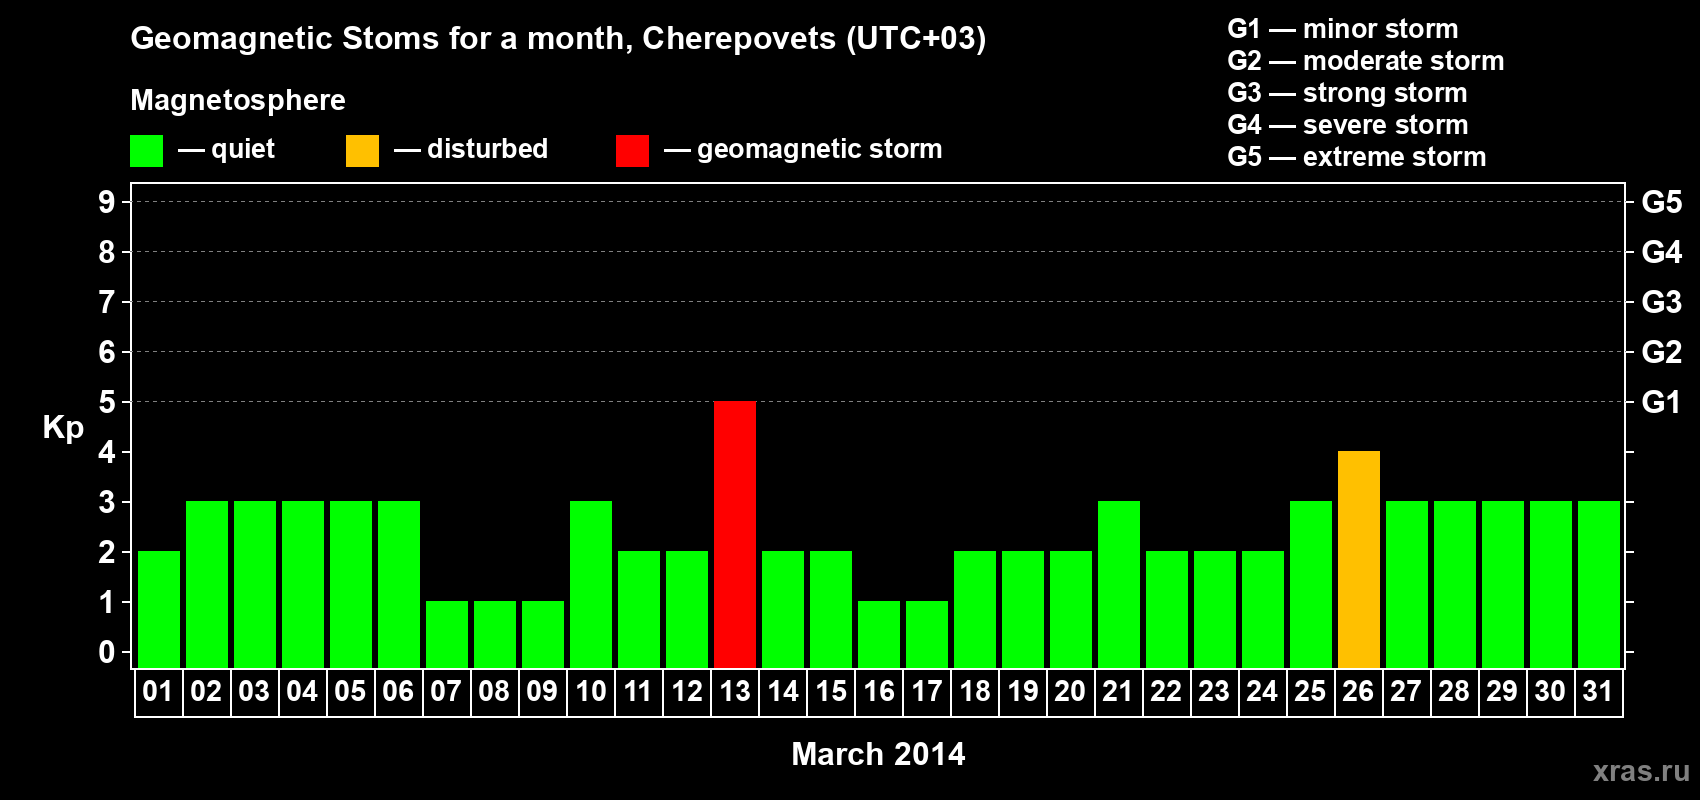Viewport: 1700px width, 800px height.
Task: Click the 'G5 — extreme storm' legend line
Action: pyautogui.click(x=1357, y=157)
